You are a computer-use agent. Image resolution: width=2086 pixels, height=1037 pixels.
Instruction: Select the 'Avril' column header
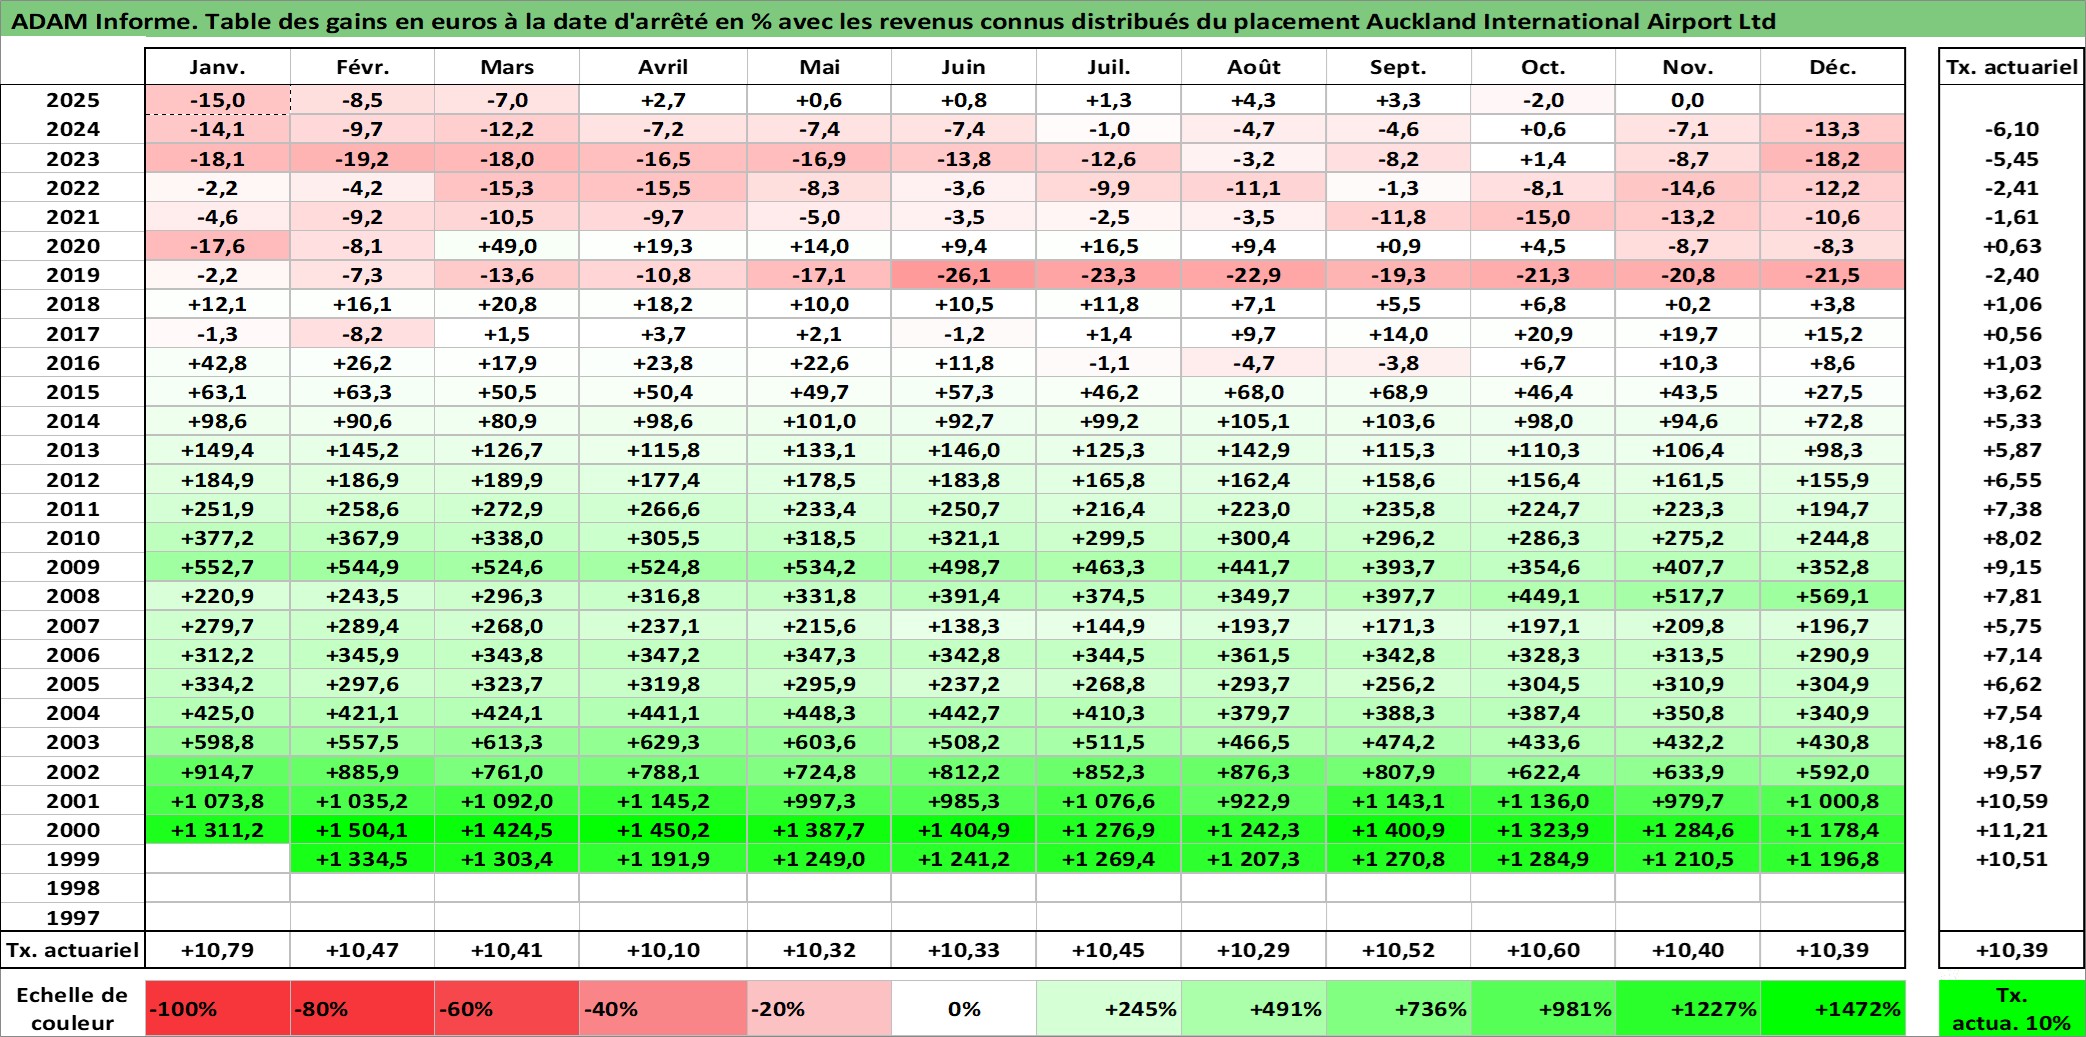point(663,67)
